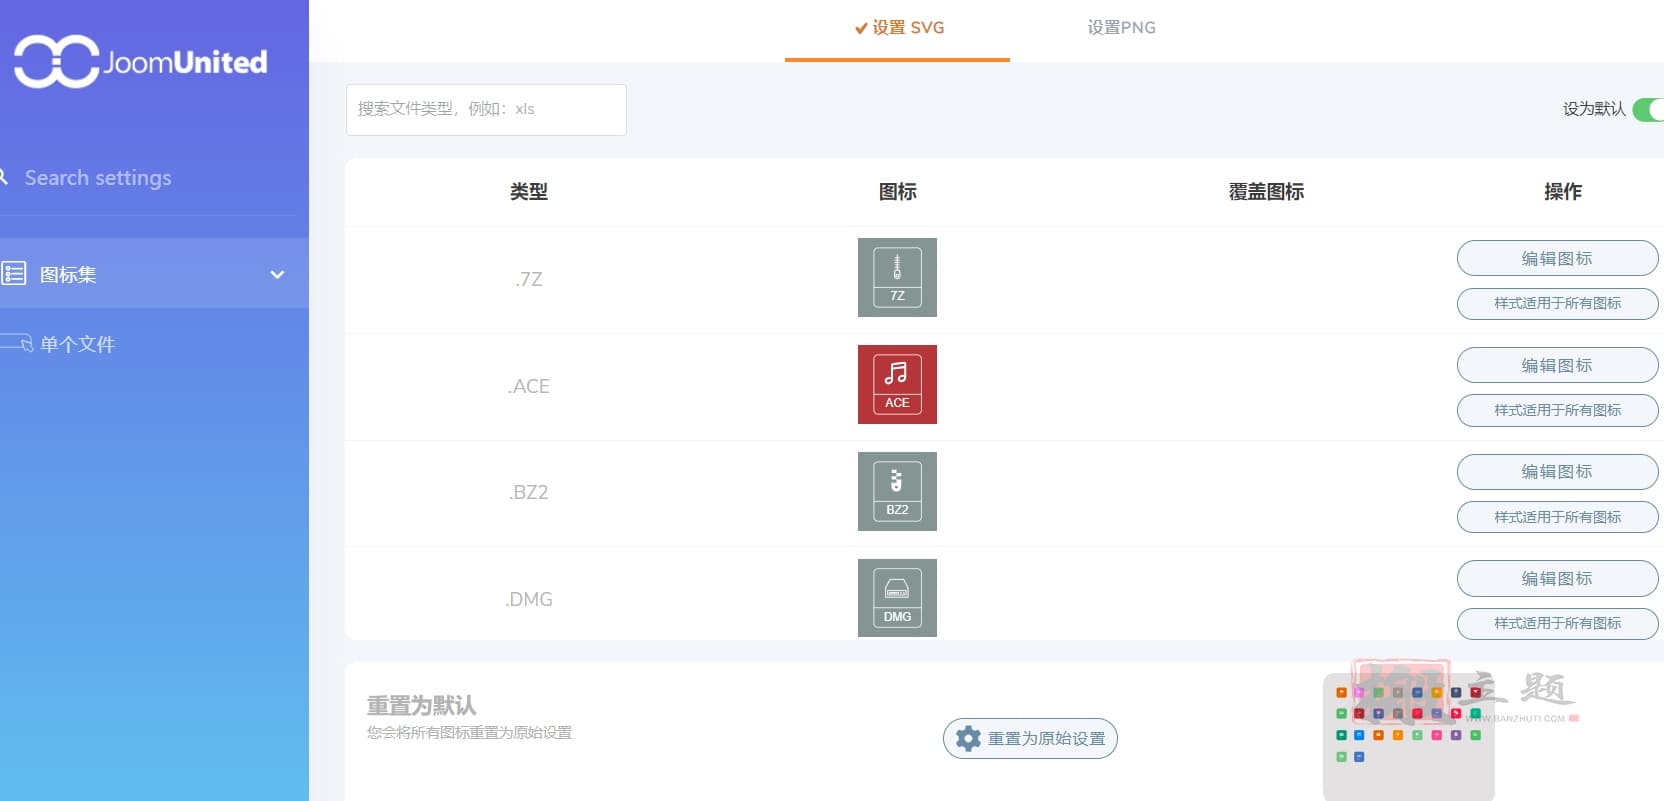Toggle the 设为默认 switch
The width and height of the screenshot is (1664, 801).
[x=1648, y=109]
